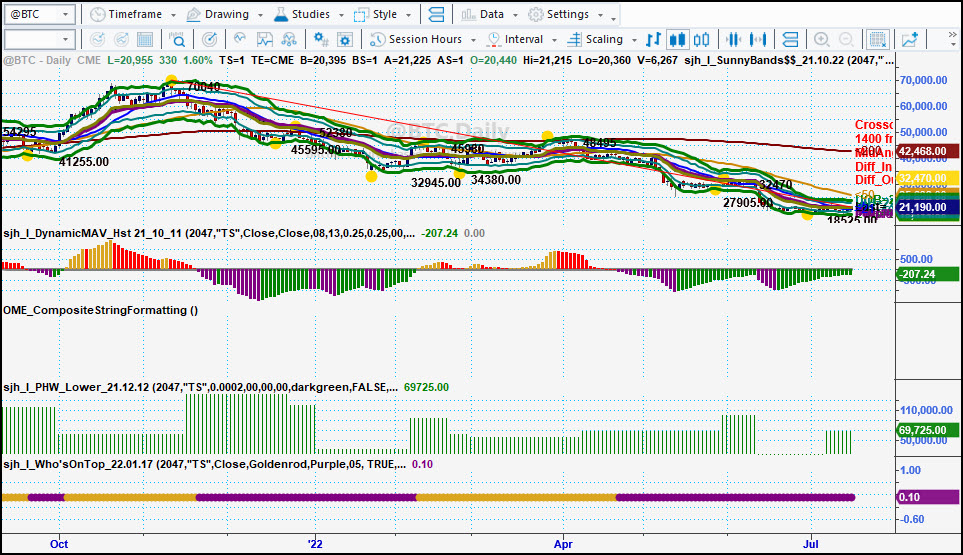The image size is (963, 555).
Task: Click the -207.24 green axis label
Action: point(927,274)
